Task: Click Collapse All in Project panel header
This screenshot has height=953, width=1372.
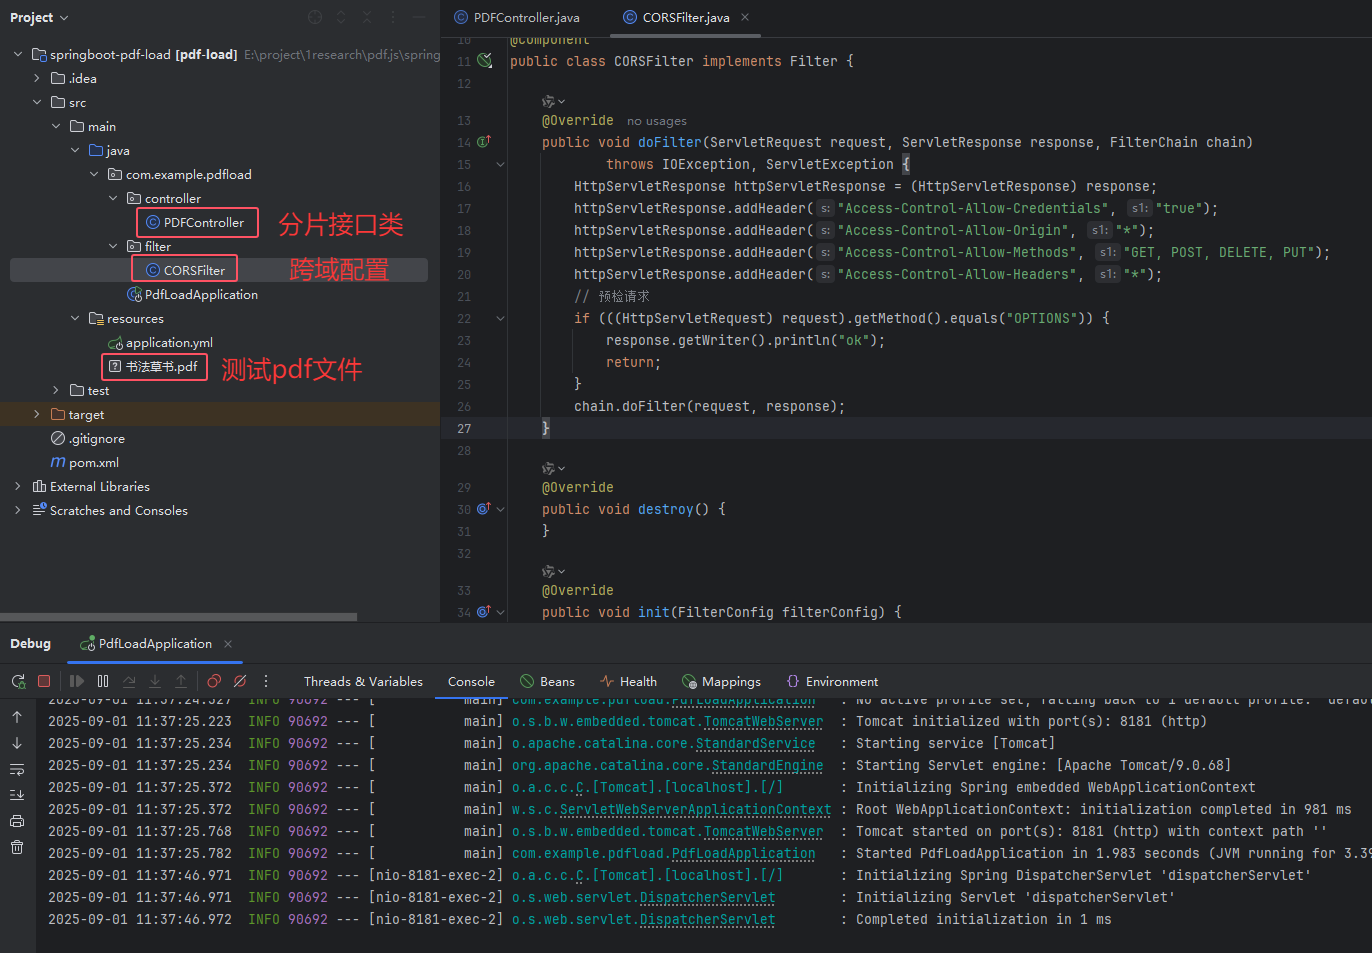Action: click(x=367, y=17)
